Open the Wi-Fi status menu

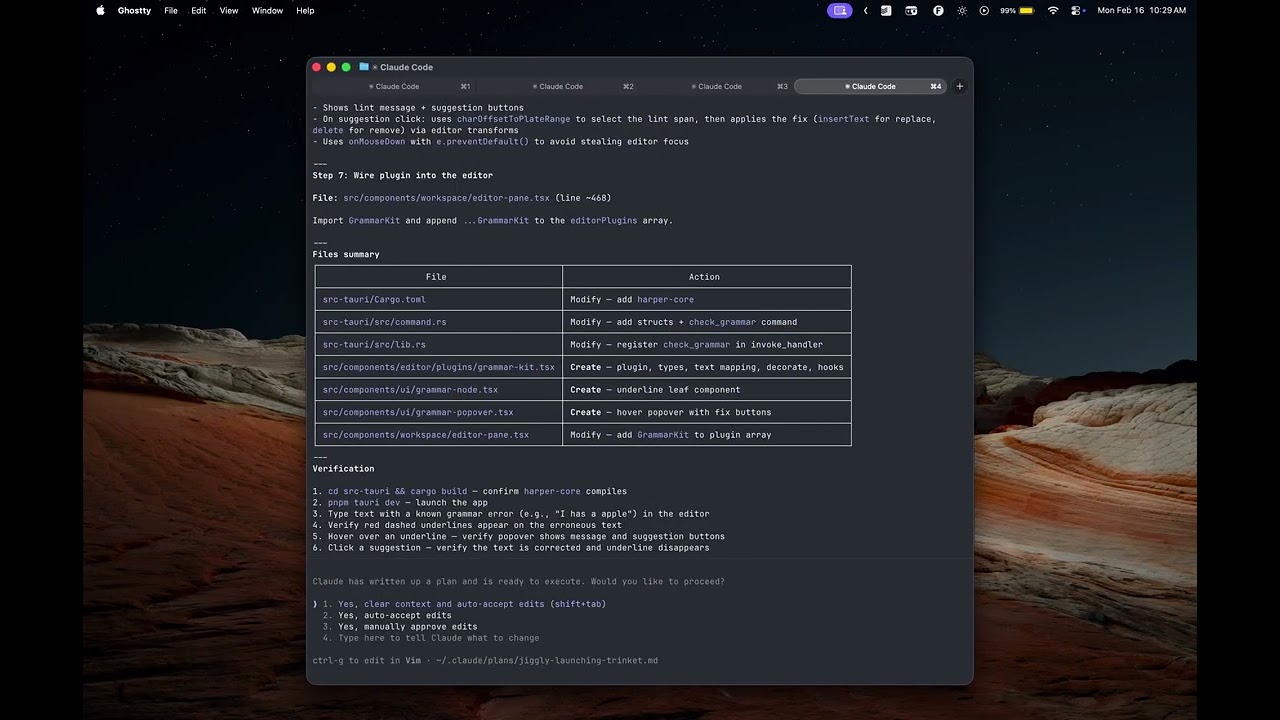click(x=1053, y=10)
